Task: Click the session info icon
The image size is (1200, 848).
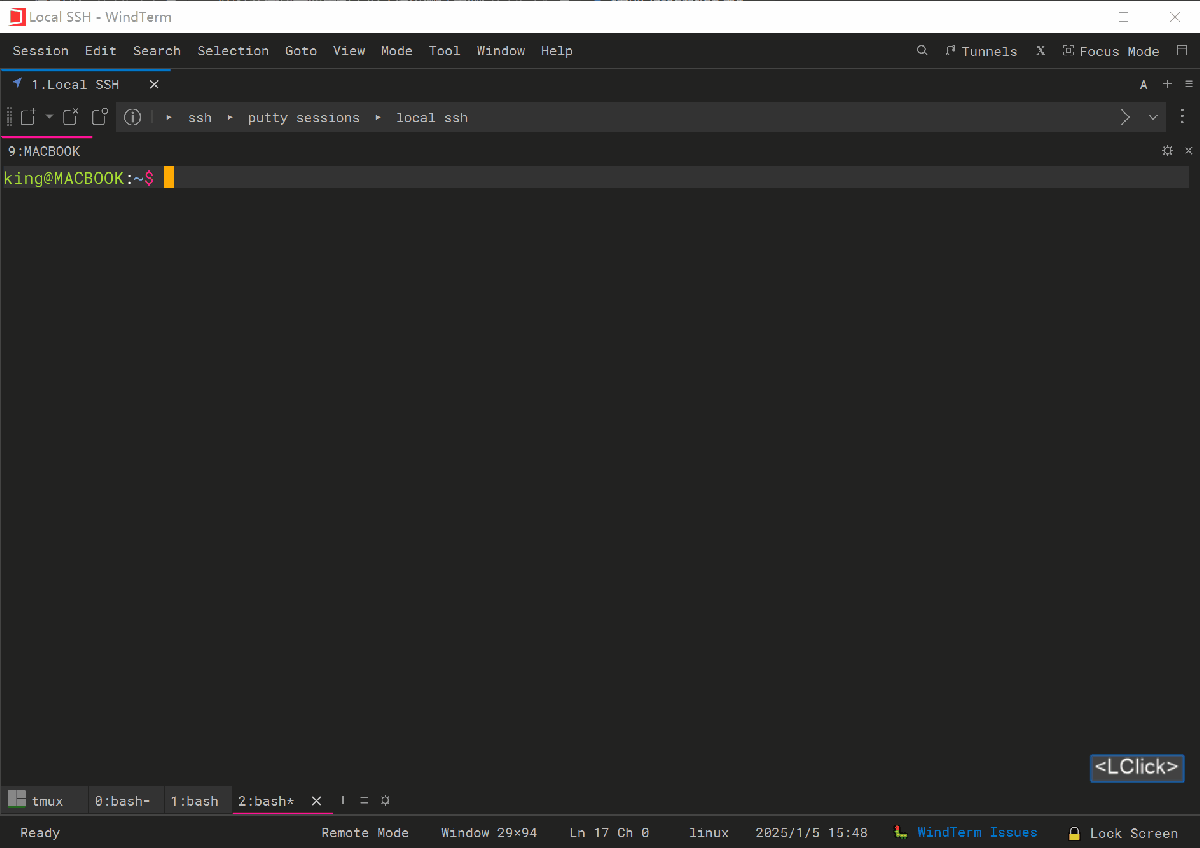Action: (132, 117)
